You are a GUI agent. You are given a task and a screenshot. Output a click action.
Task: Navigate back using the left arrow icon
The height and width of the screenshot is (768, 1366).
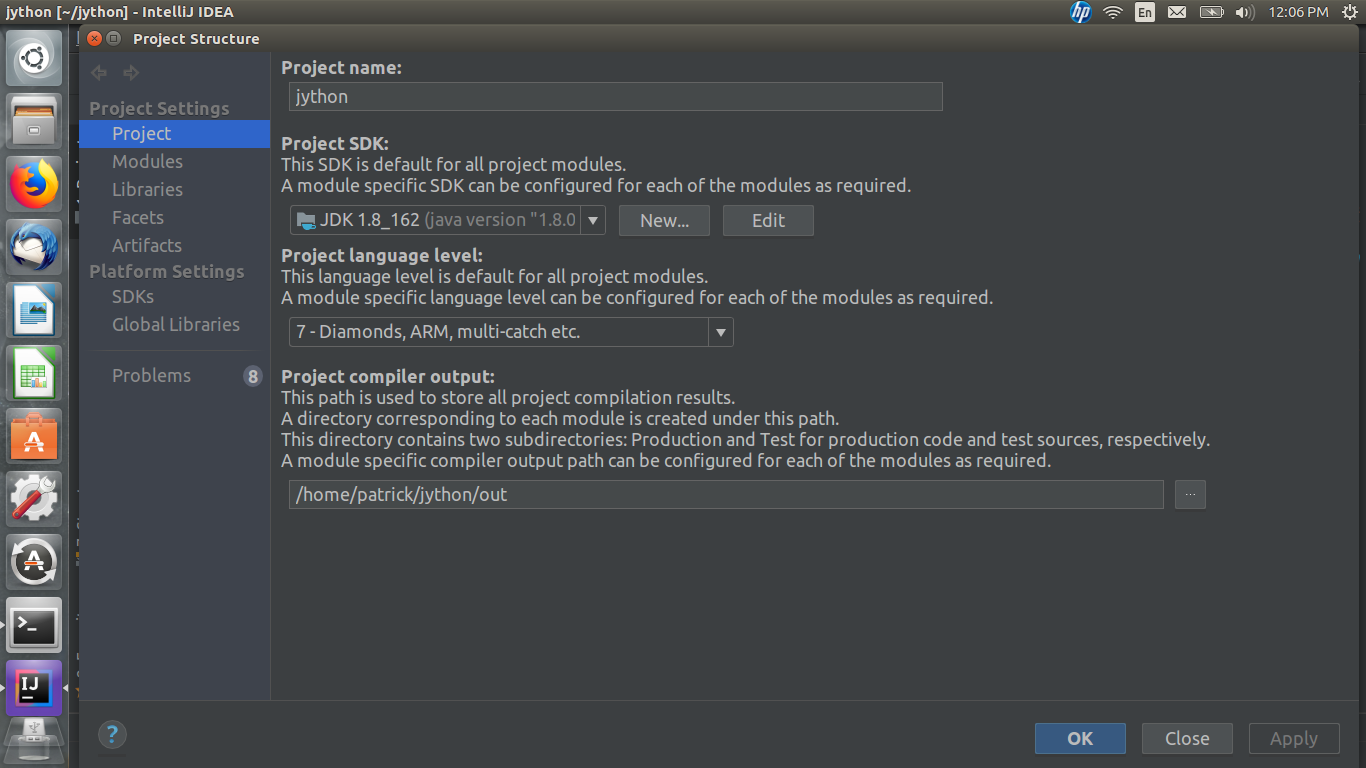click(98, 72)
